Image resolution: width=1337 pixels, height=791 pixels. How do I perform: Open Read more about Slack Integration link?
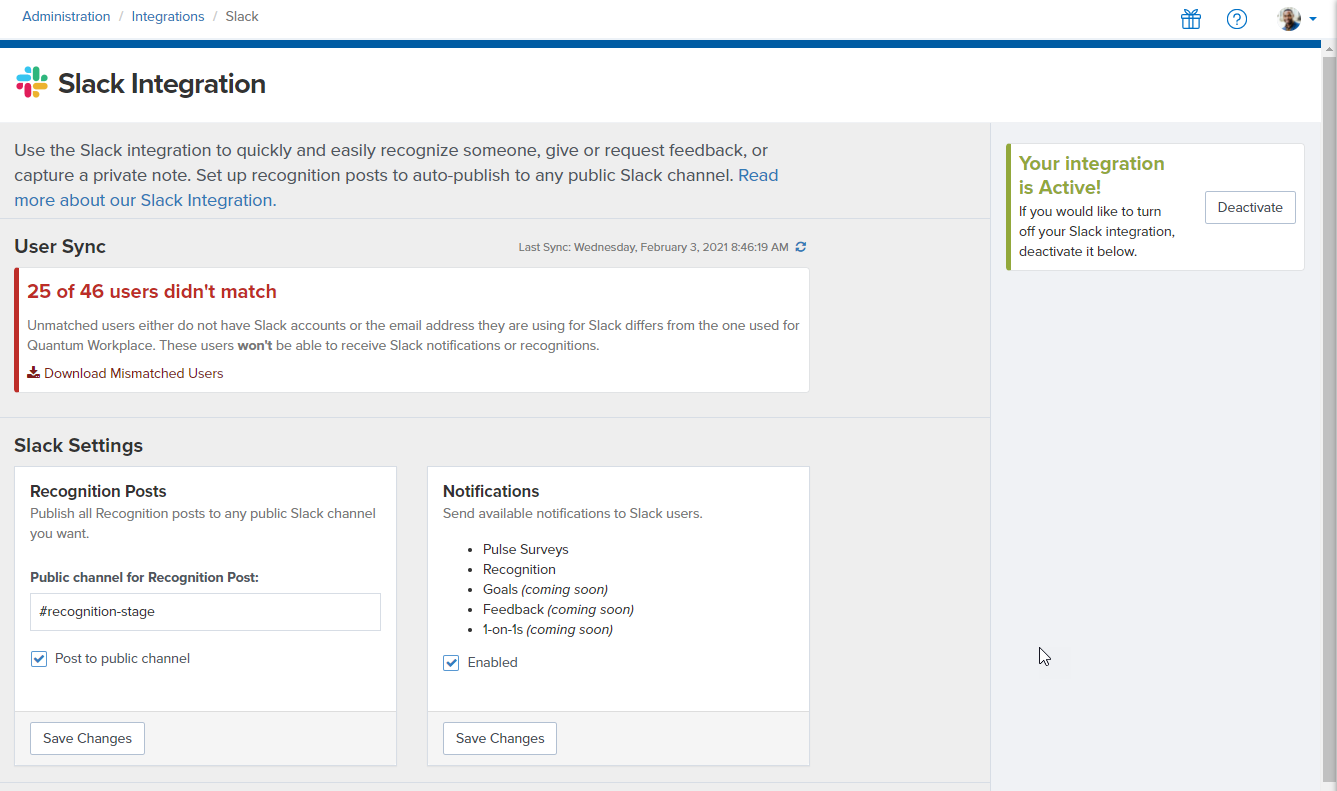click(x=396, y=188)
